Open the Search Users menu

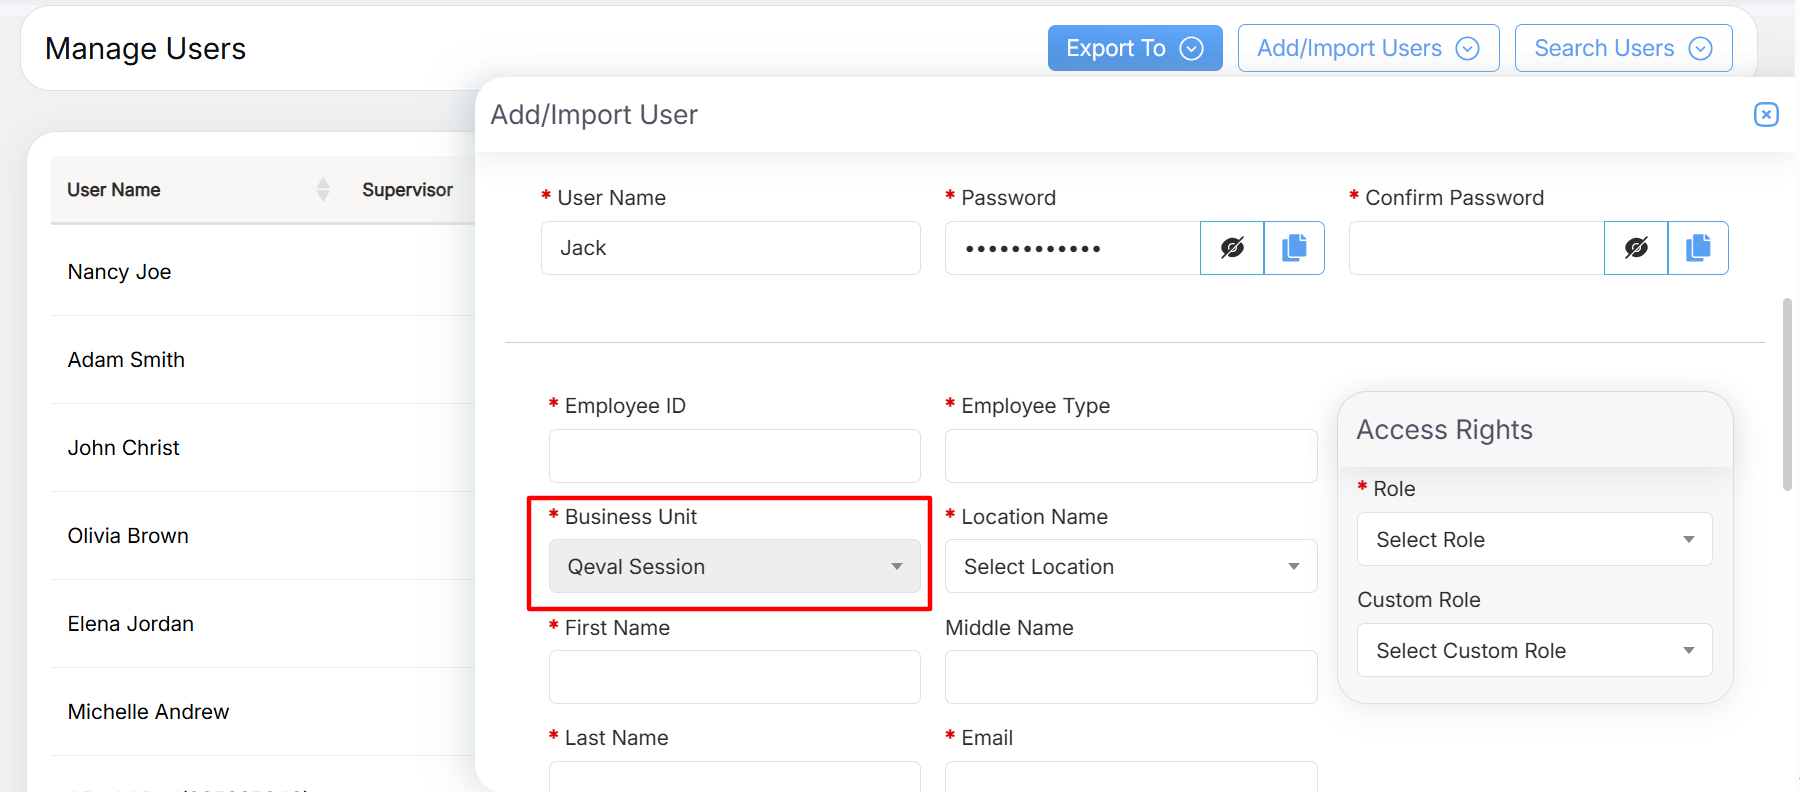point(1622,48)
